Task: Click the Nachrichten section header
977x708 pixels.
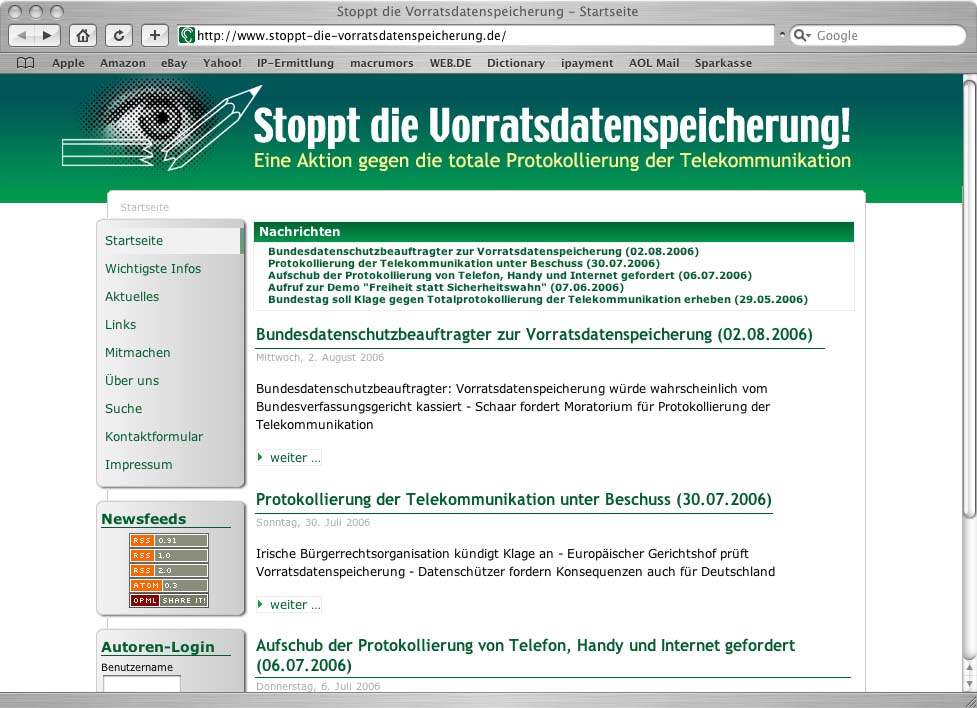Action: [x=553, y=232]
